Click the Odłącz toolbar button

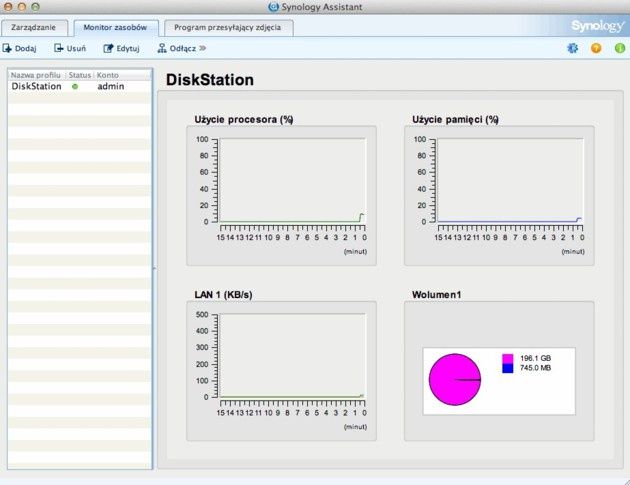coord(177,49)
